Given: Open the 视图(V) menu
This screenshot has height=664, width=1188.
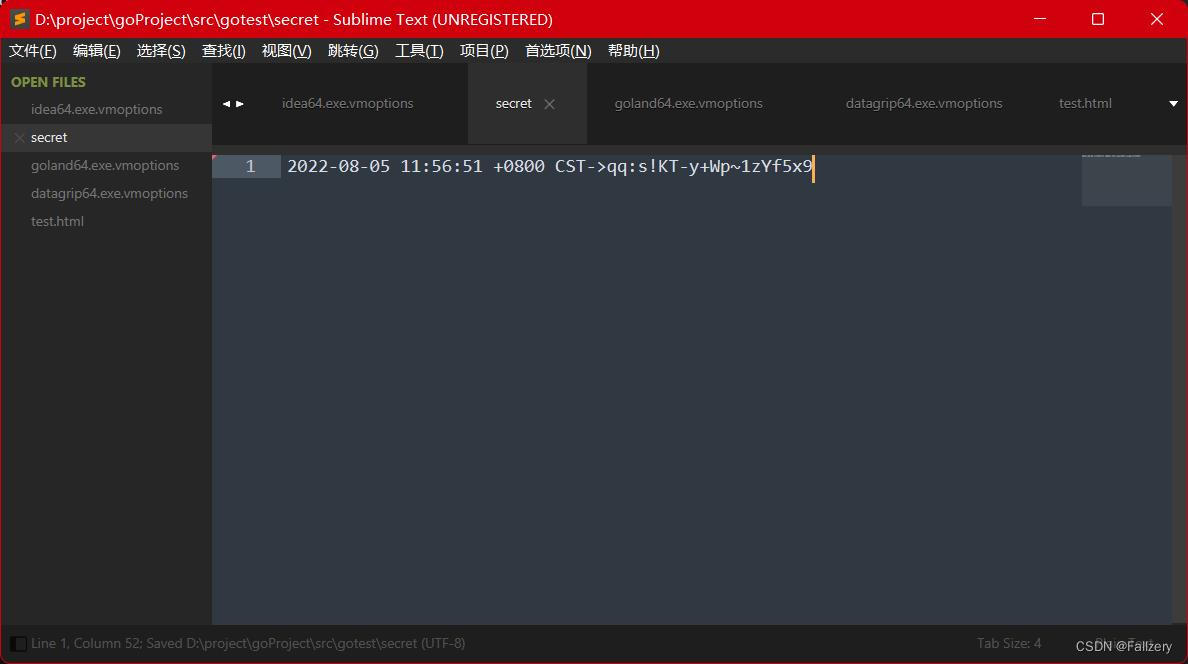Looking at the screenshot, I should point(286,51).
